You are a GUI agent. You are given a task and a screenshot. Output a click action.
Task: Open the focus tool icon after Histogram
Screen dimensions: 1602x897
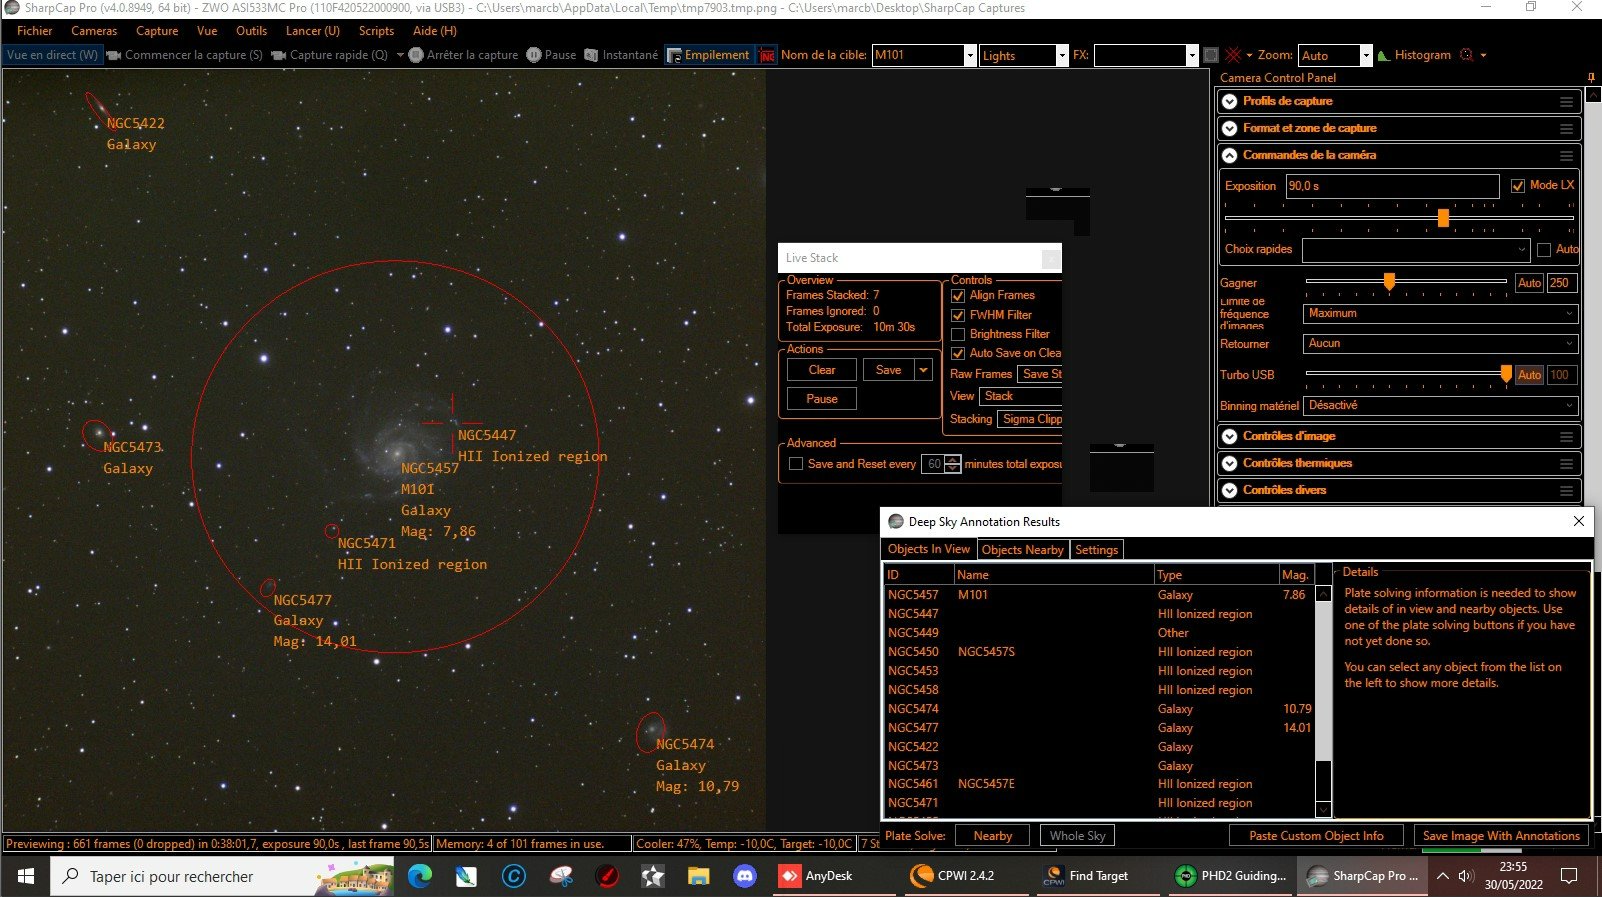(1467, 55)
